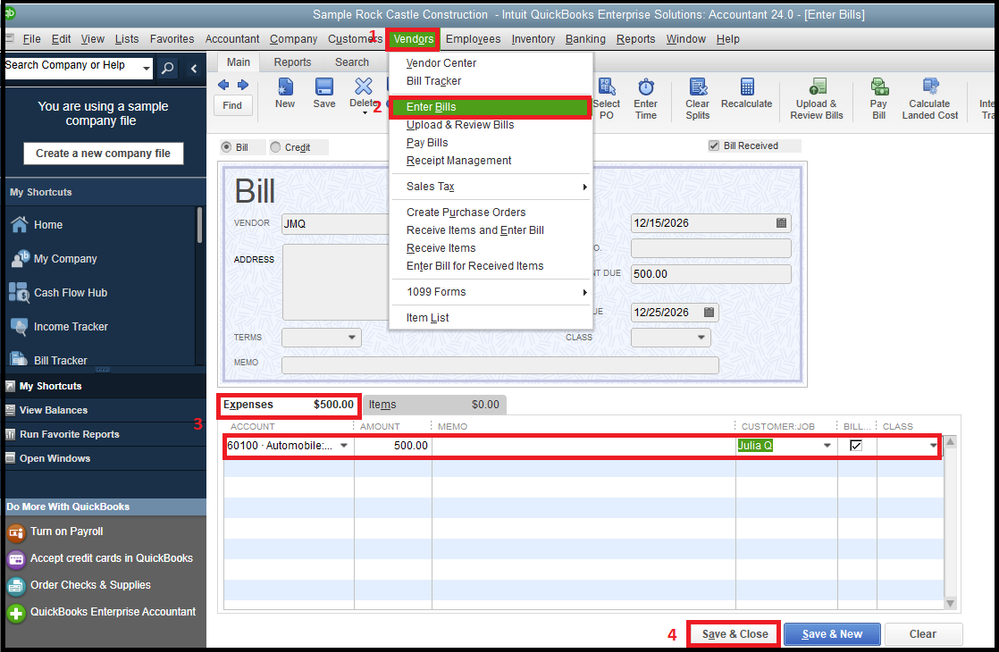Choose Receipt Management menu item
The height and width of the screenshot is (652, 999).
tap(459, 161)
